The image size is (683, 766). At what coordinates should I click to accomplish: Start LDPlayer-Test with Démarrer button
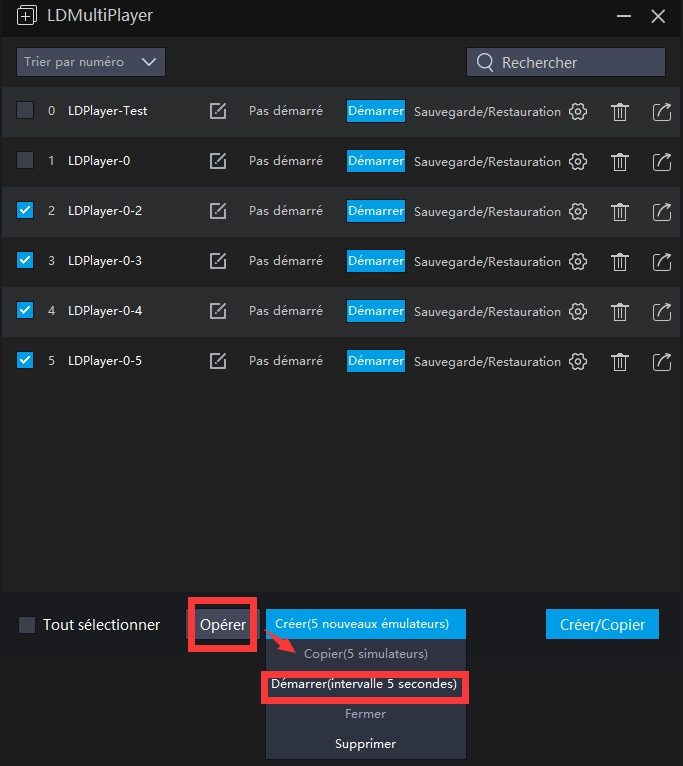click(376, 111)
